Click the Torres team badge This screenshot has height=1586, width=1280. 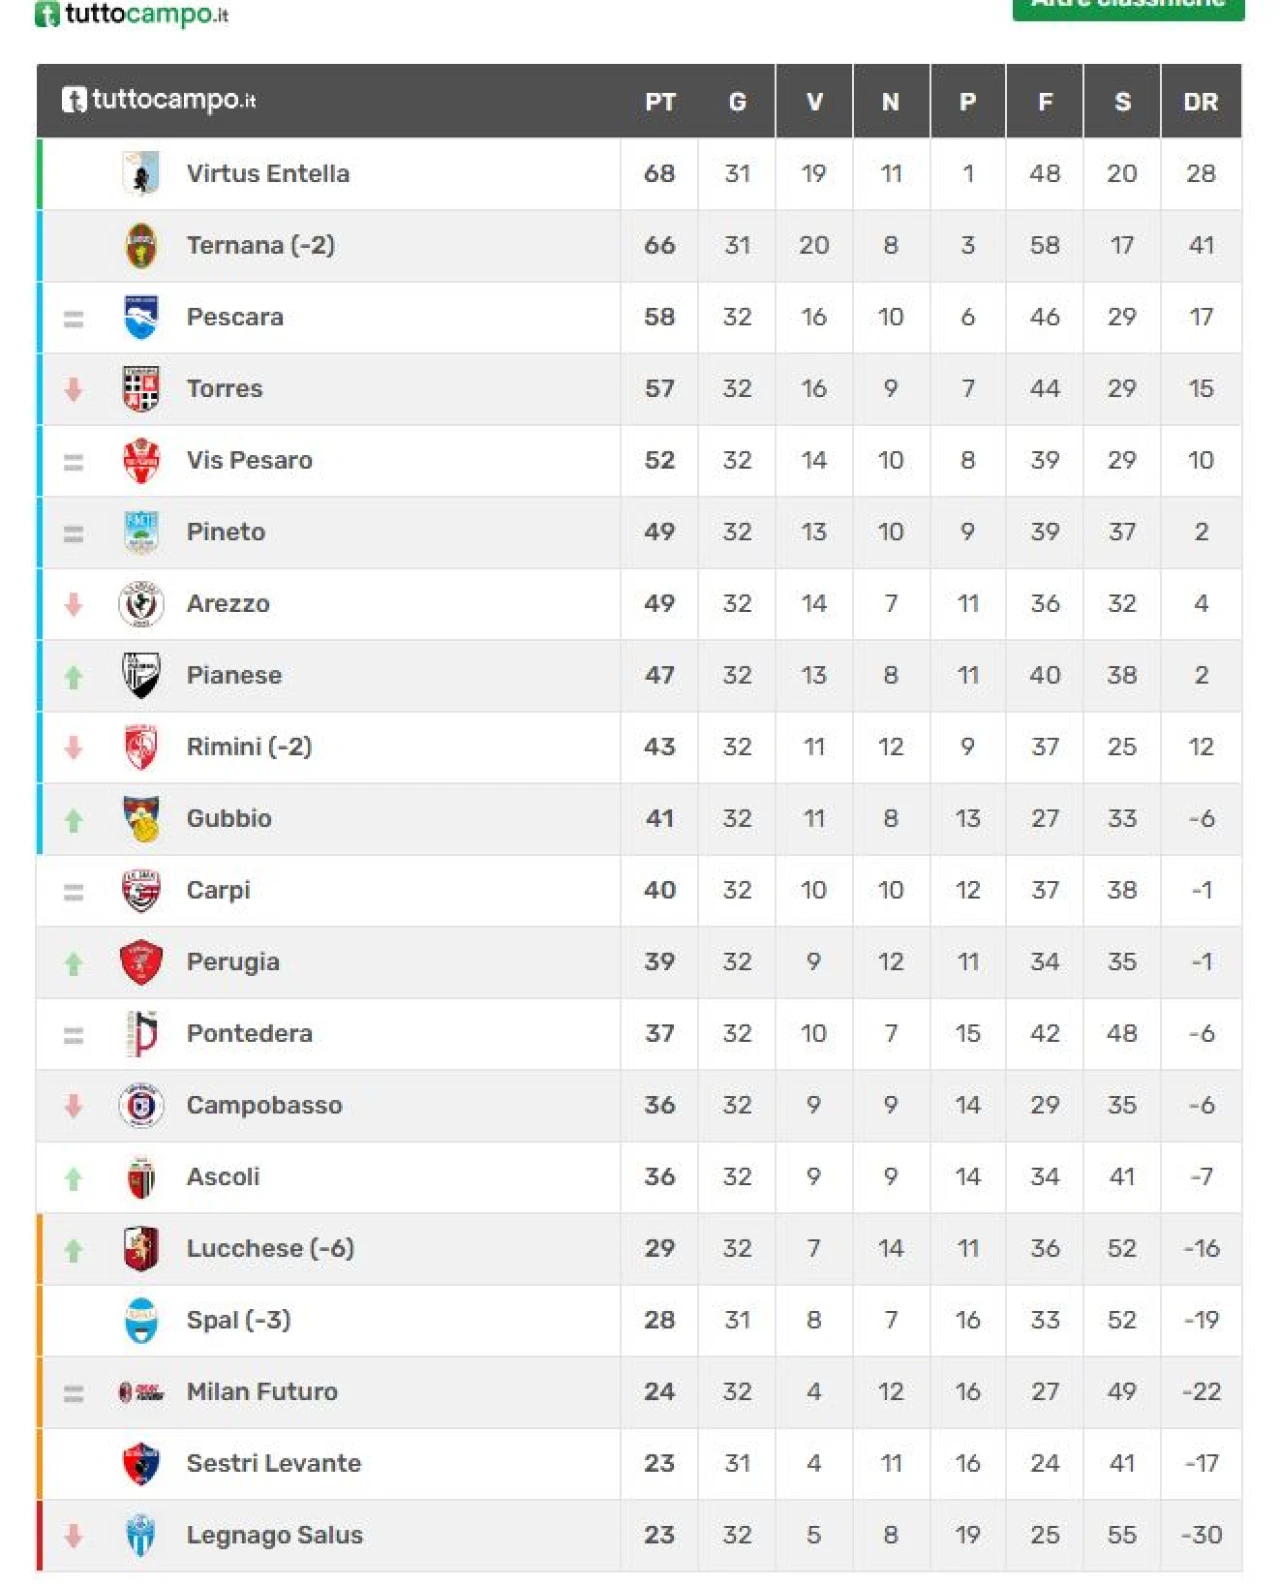point(141,389)
